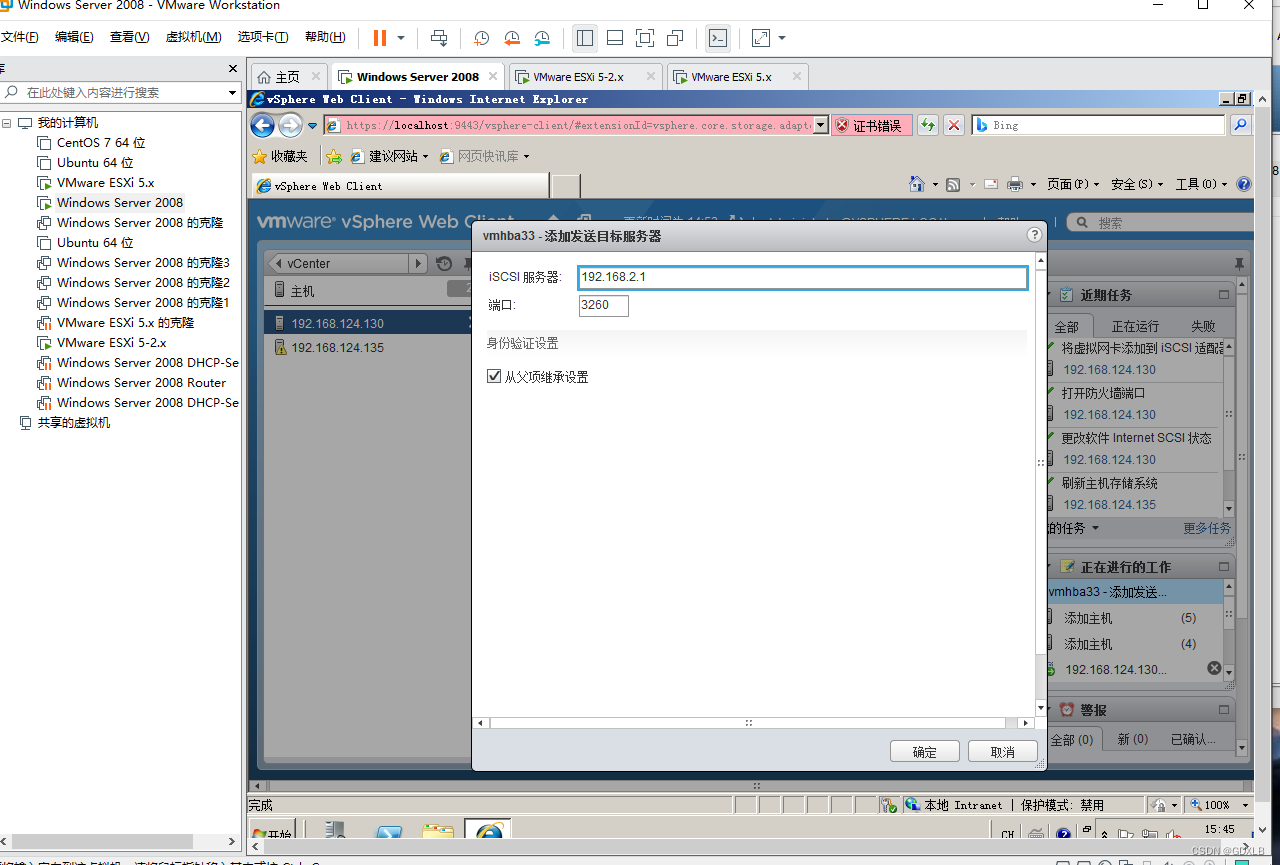Switch to the 失败 recent tasks tab
The width and height of the screenshot is (1280, 865).
1203,326
